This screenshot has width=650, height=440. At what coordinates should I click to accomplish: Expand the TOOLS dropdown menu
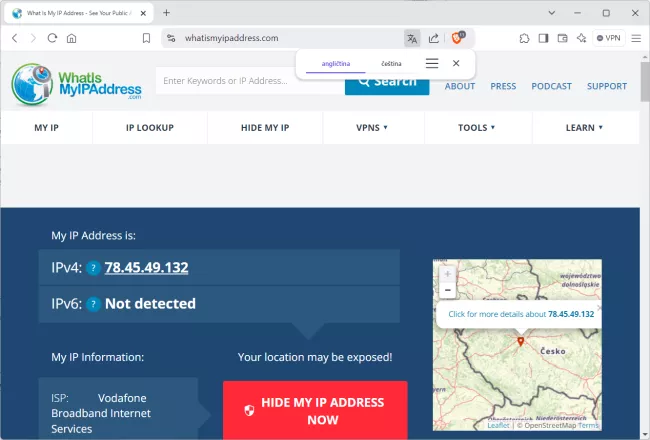point(477,128)
